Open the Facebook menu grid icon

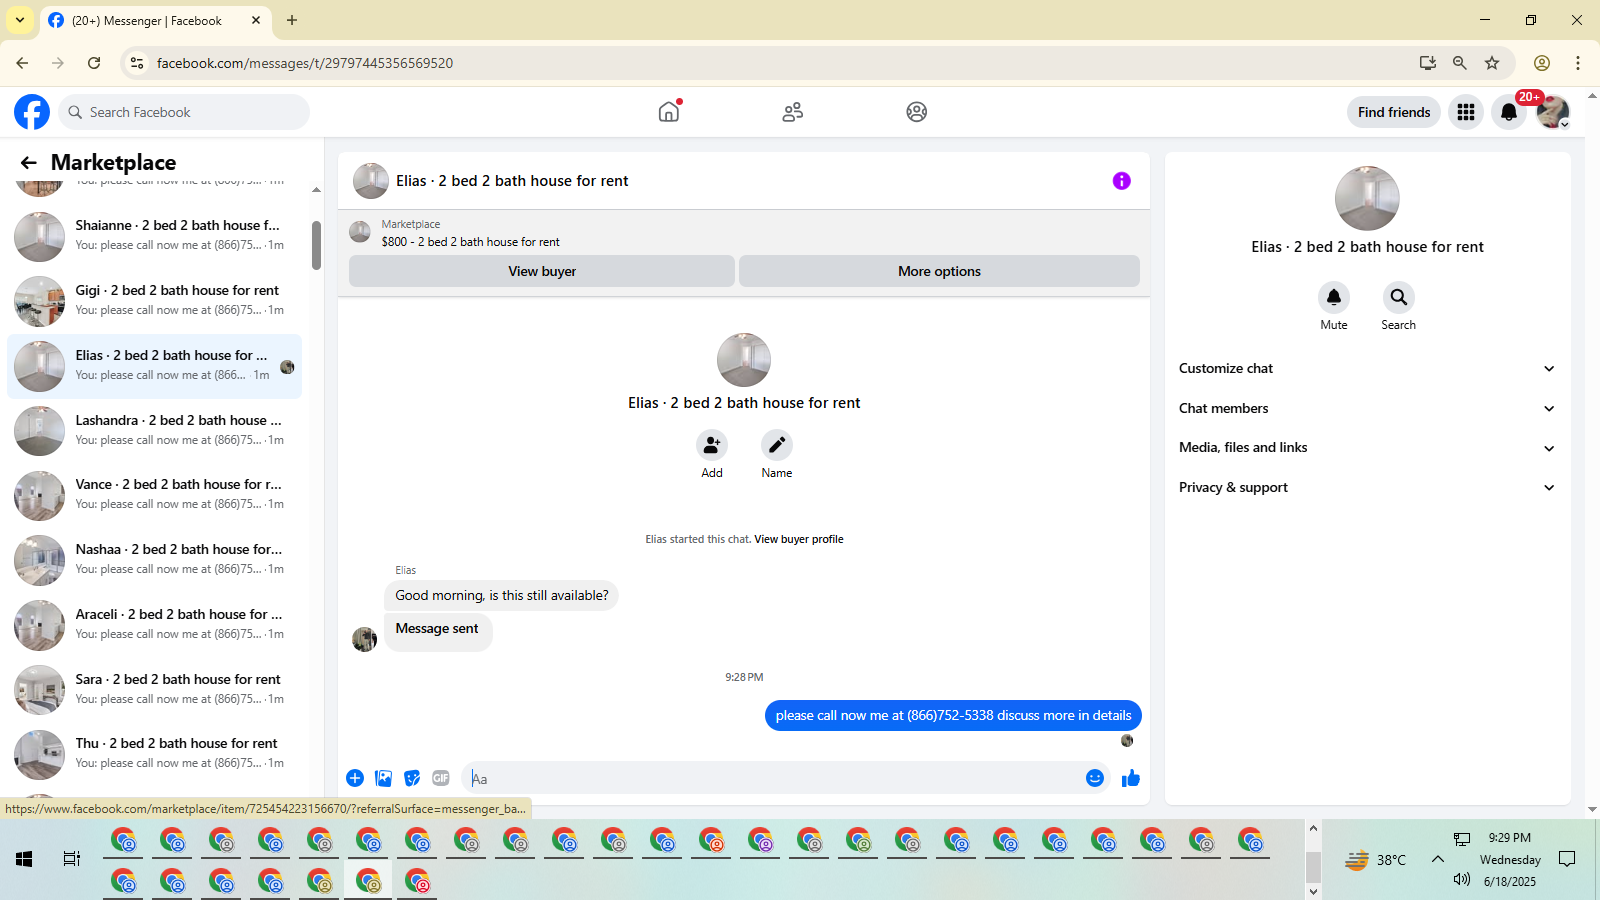coord(1466,112)
